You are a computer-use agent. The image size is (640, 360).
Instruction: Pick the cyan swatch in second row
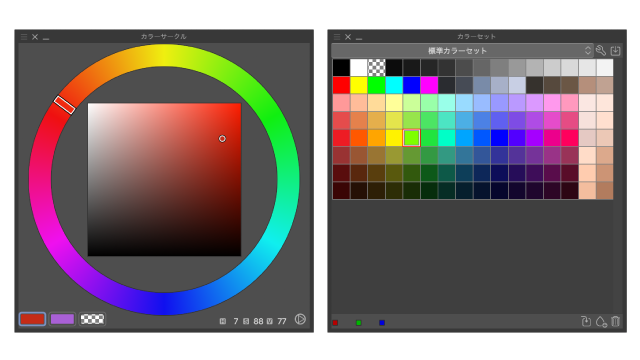[394, 85]
